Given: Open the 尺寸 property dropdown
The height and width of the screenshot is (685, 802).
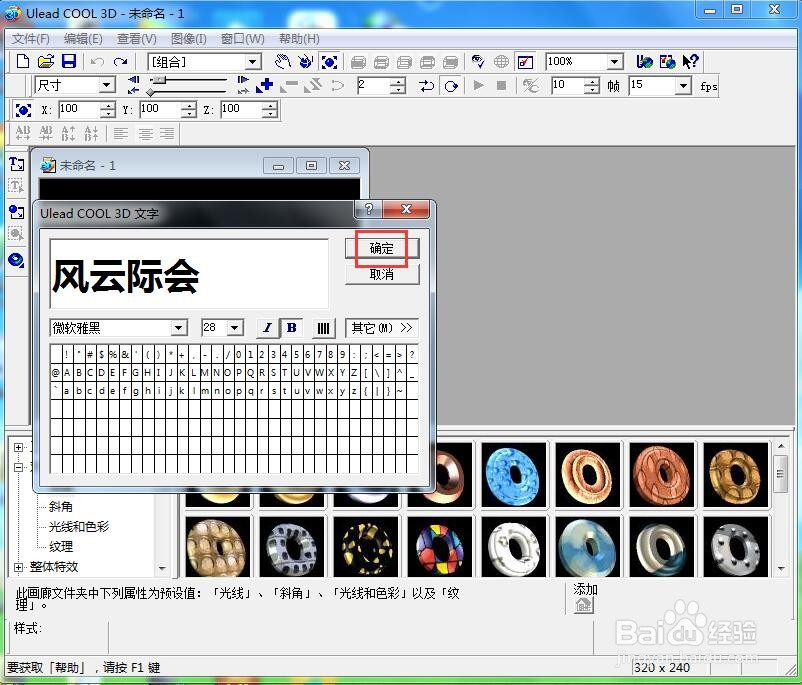Looking at the screenshot, I should tap(106, 85).
